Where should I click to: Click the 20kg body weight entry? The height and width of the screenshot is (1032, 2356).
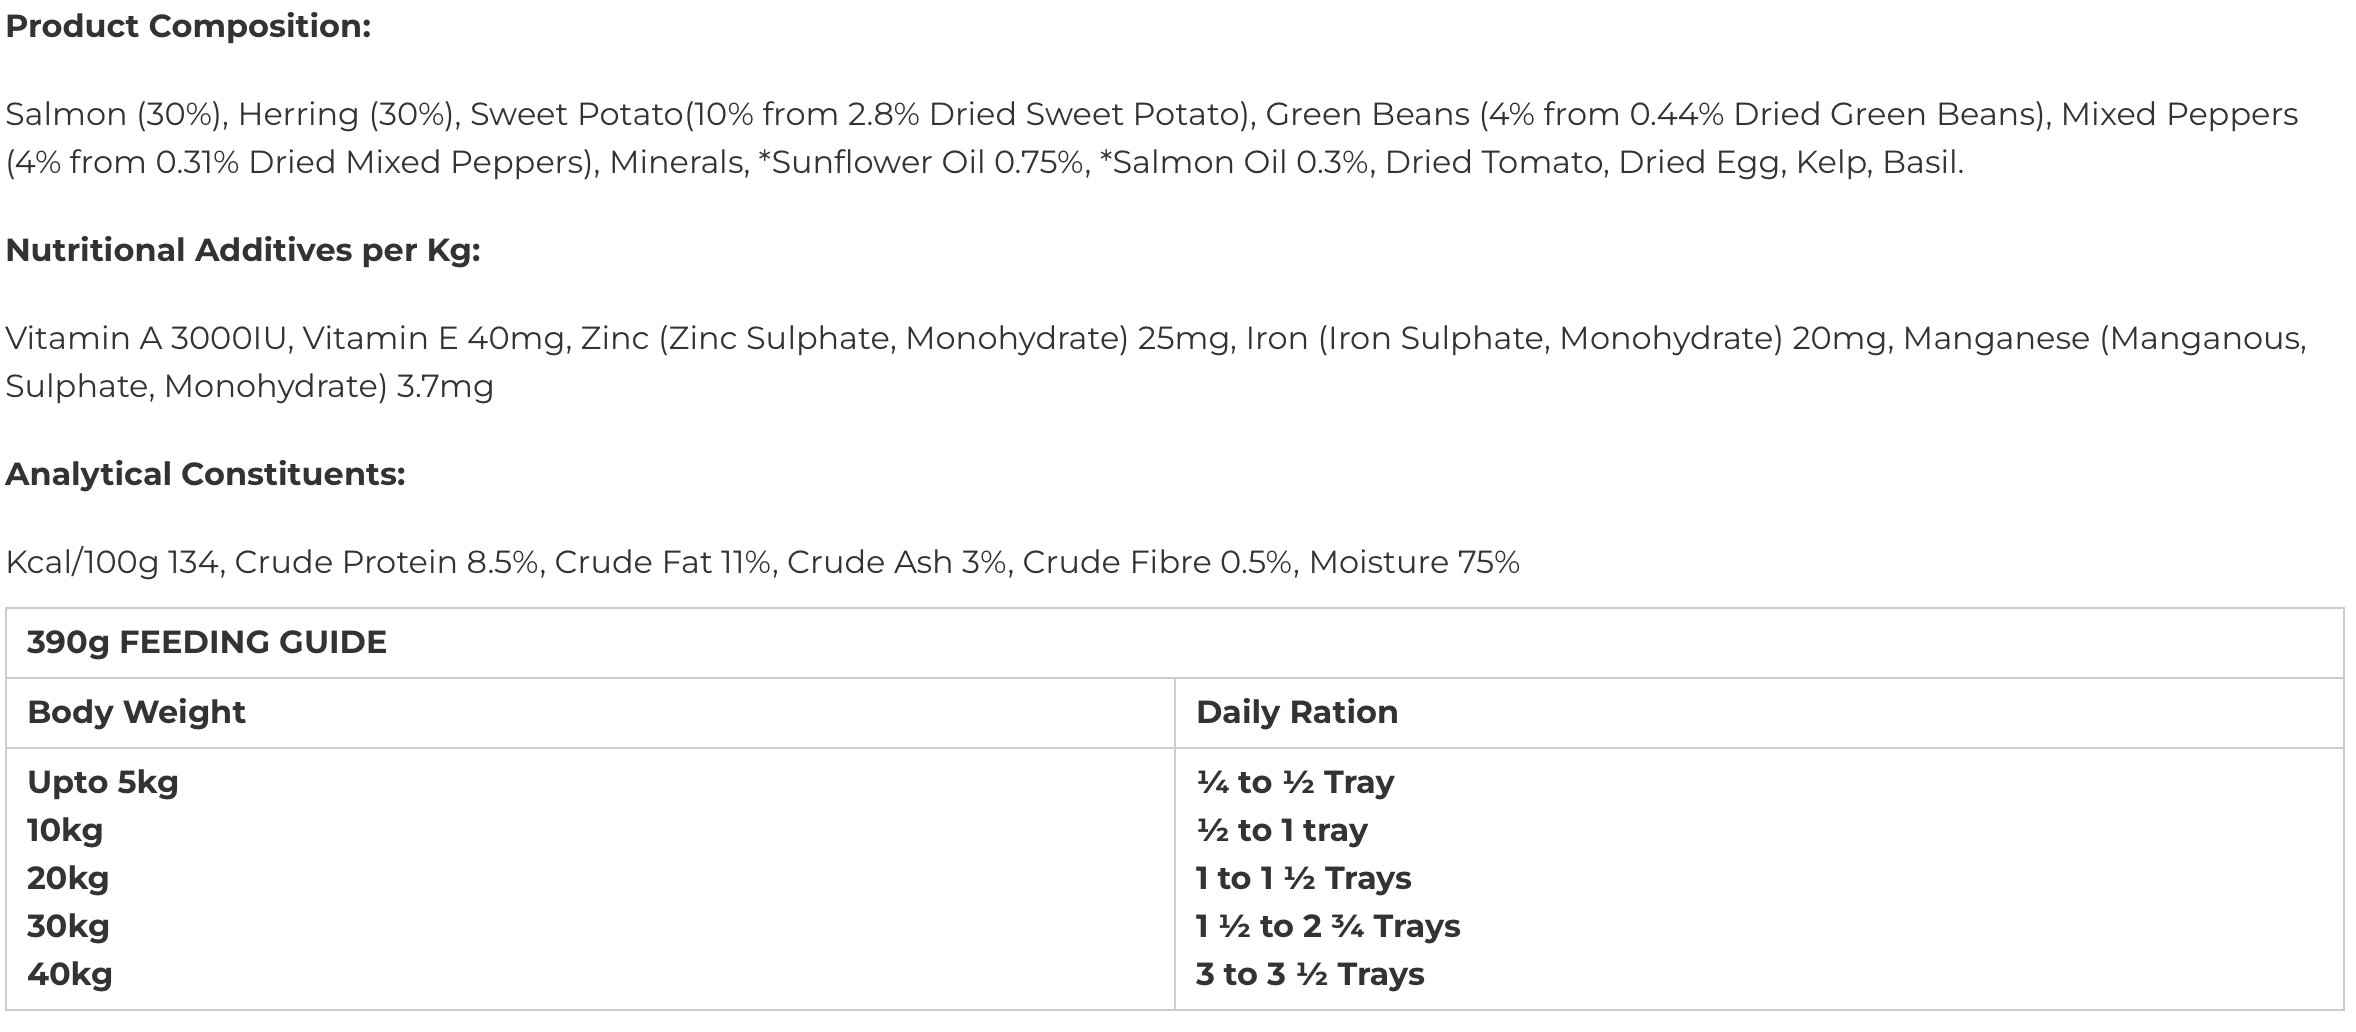coord(68,878)
